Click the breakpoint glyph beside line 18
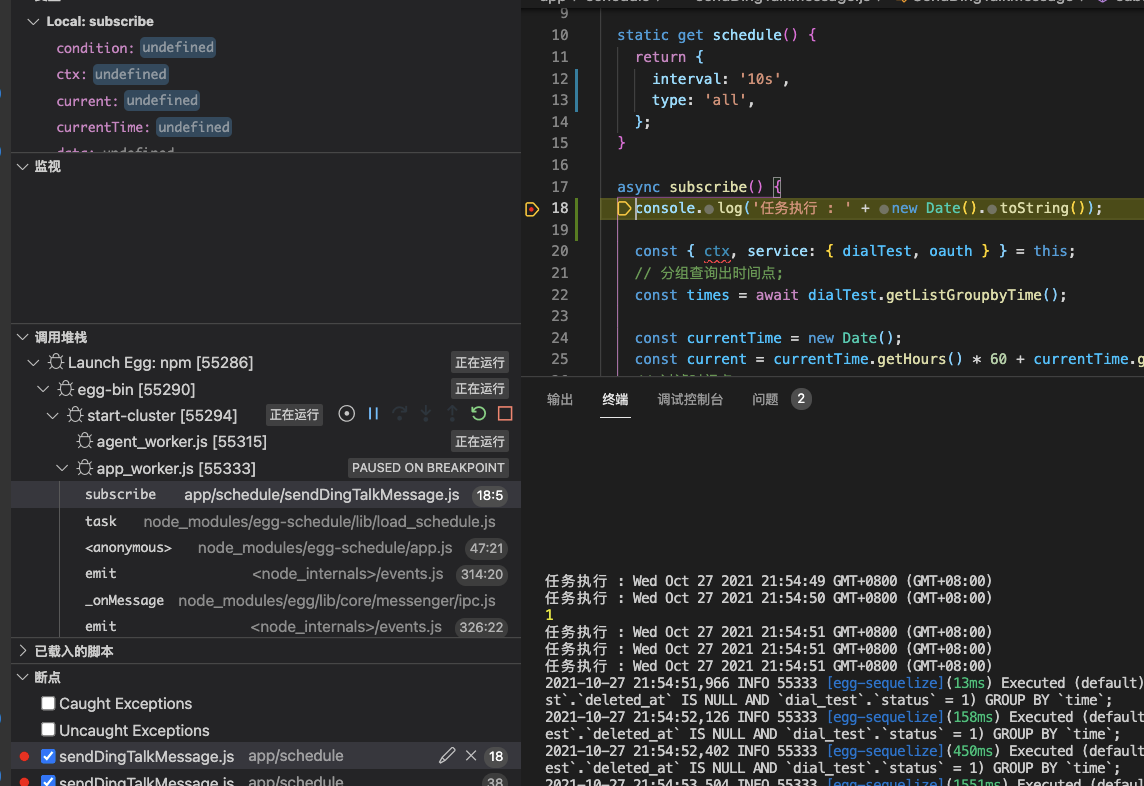Viewport: 1144px width, 786px height. (532, 209)
